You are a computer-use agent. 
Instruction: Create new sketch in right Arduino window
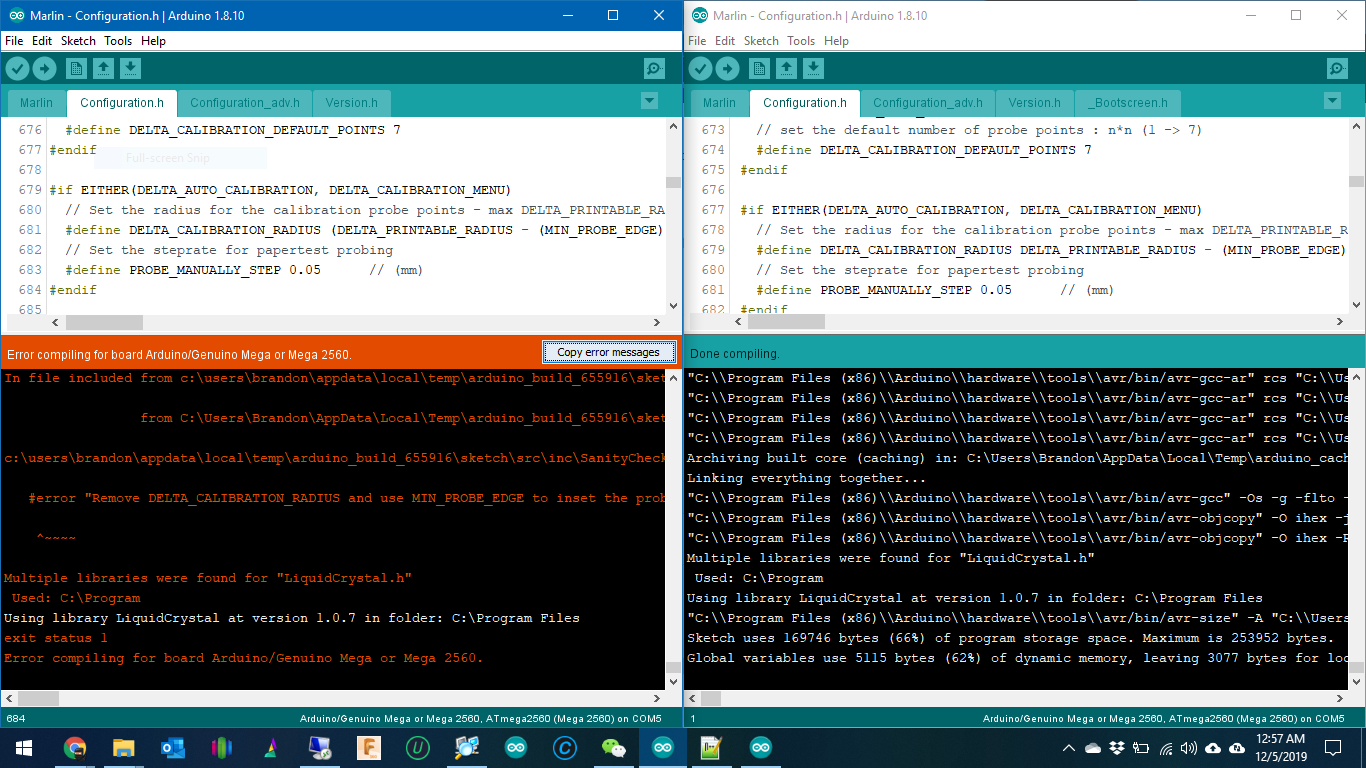(x=760, y=68)
